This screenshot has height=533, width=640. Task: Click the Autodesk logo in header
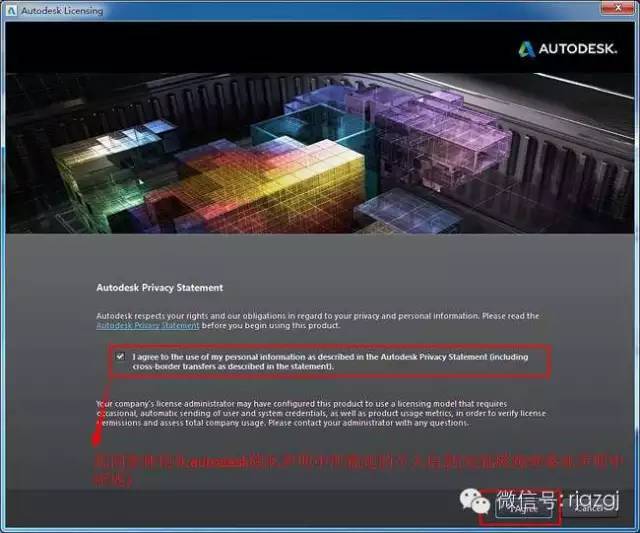tap(567, 49)
